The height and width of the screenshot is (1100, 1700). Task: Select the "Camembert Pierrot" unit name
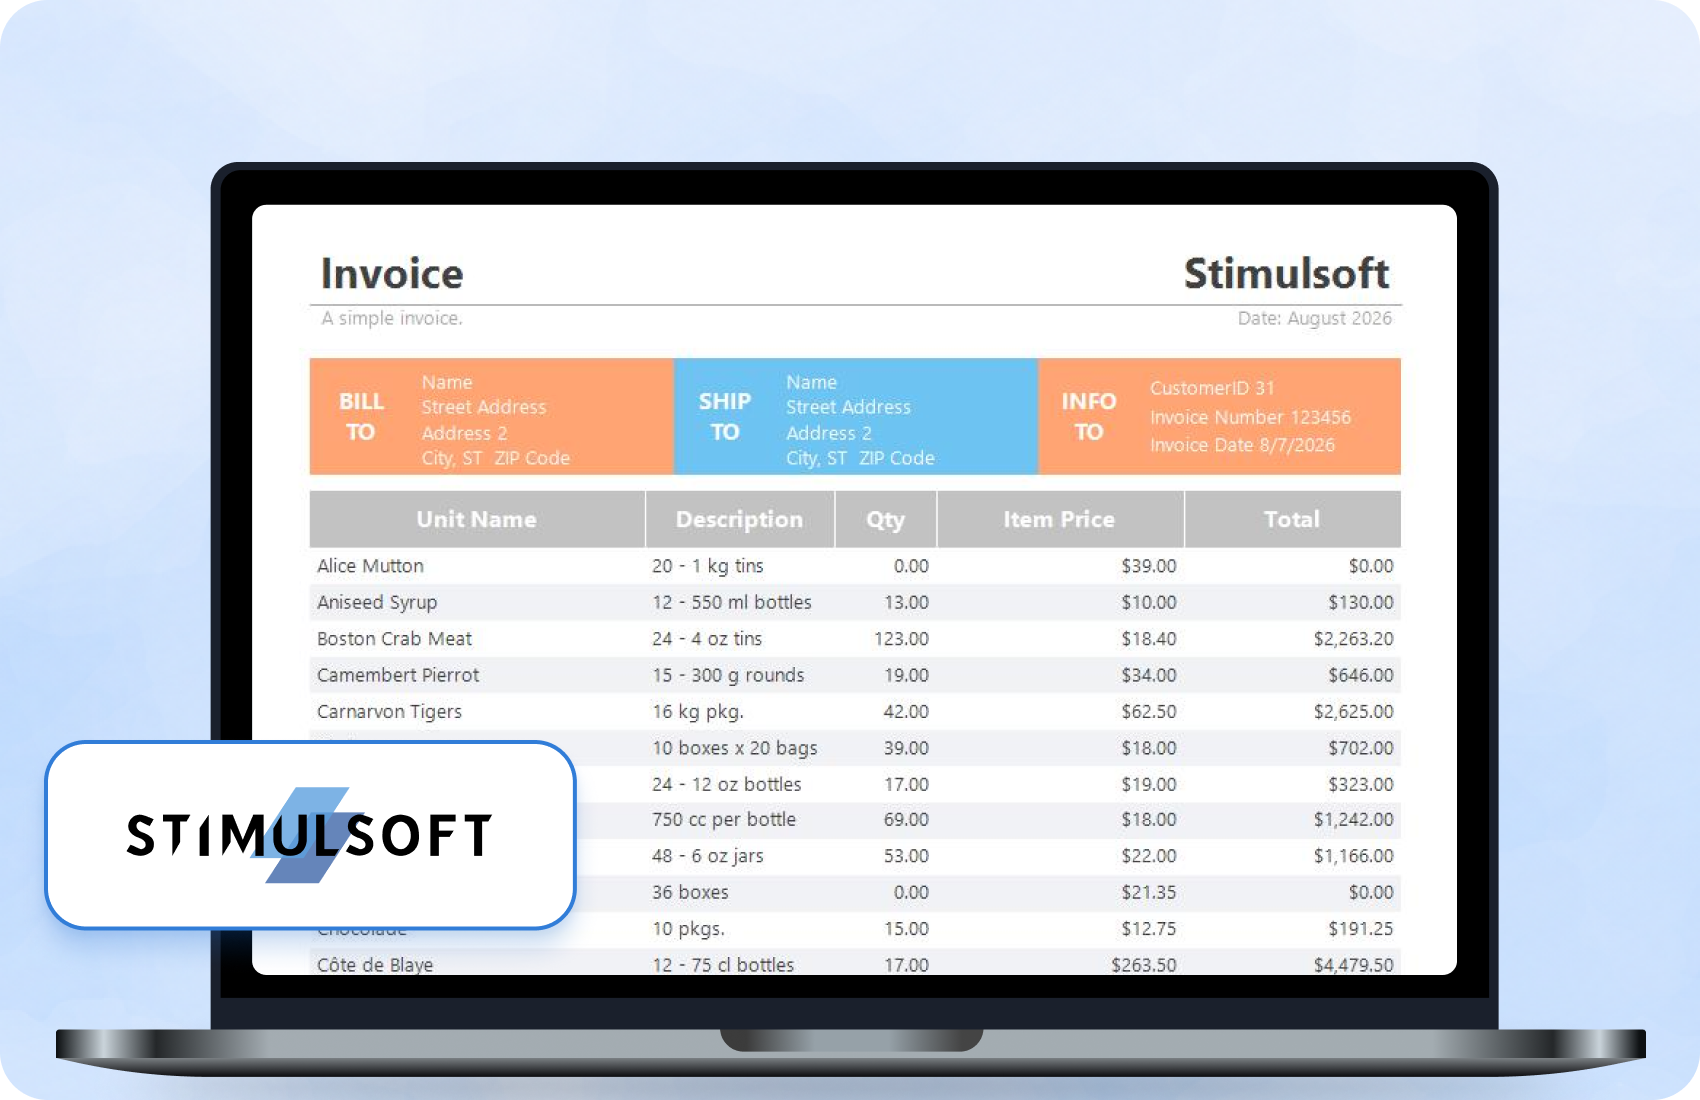(398, 675)
